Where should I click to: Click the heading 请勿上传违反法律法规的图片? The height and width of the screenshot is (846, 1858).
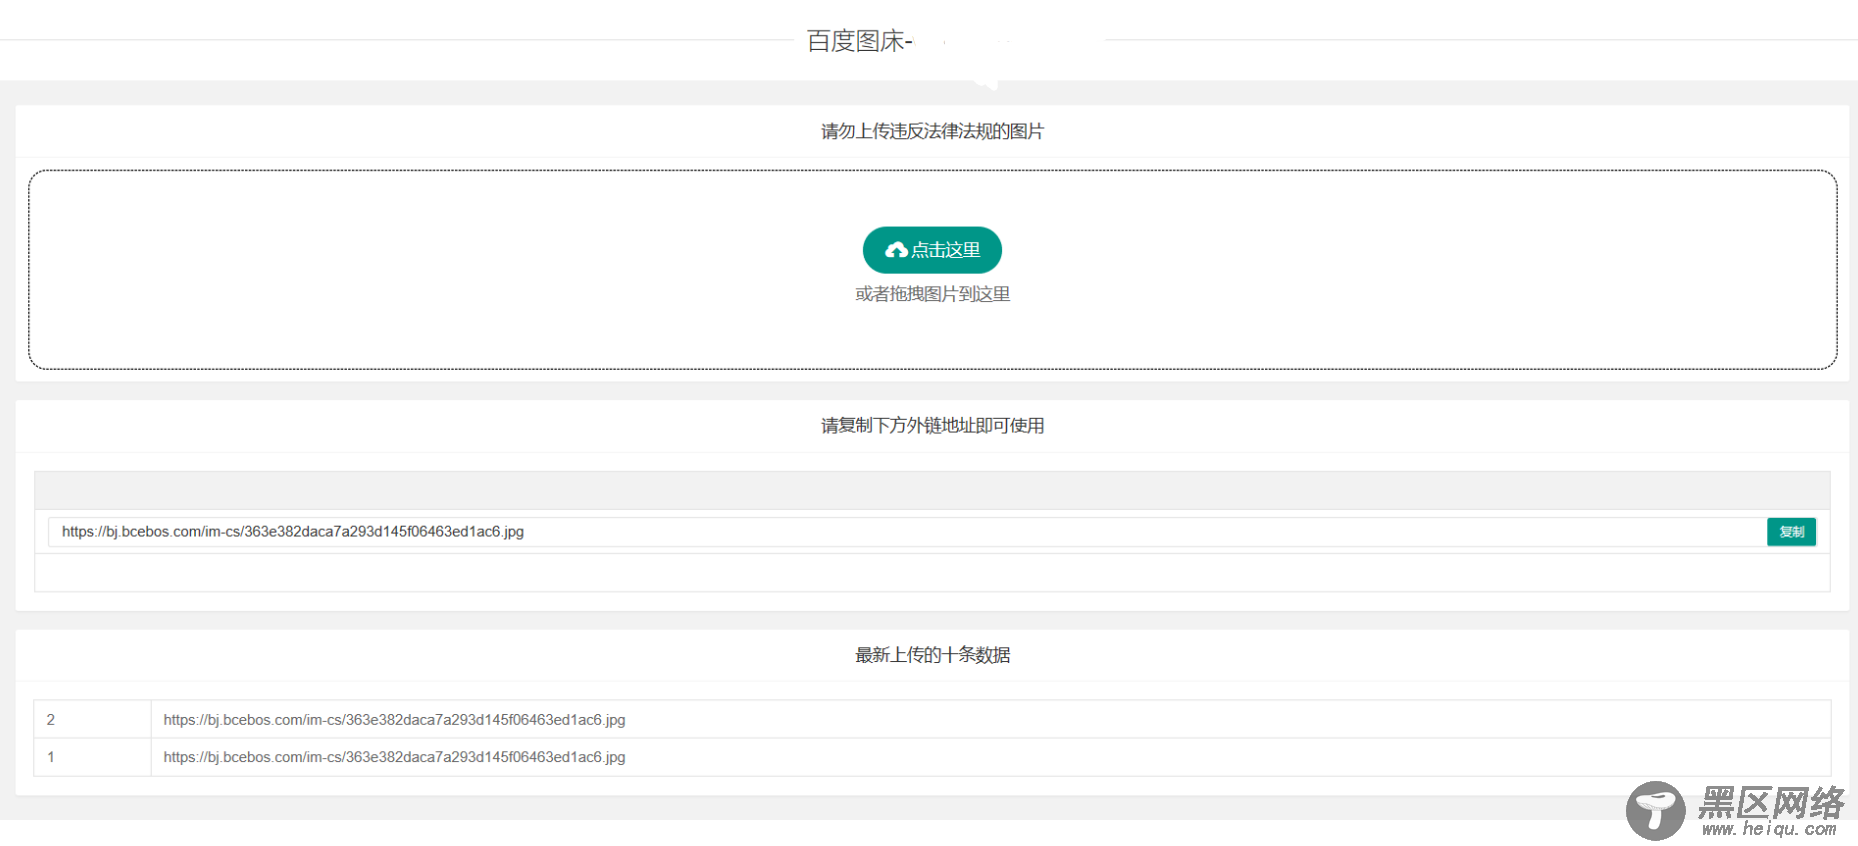click(x=932, y=131)
